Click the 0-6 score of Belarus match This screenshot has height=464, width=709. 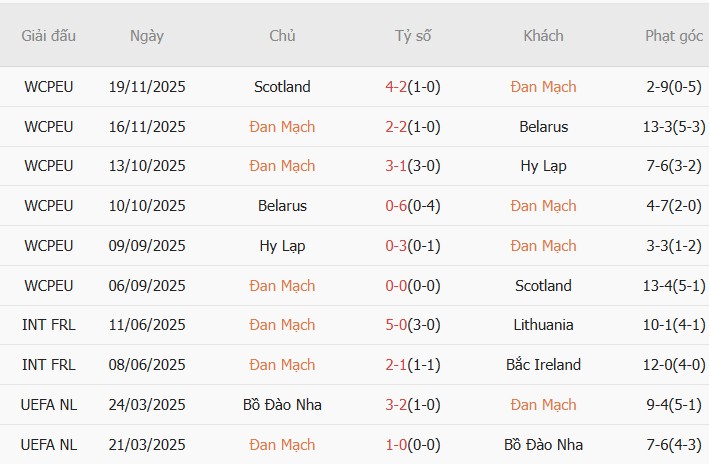coord(397,206)
